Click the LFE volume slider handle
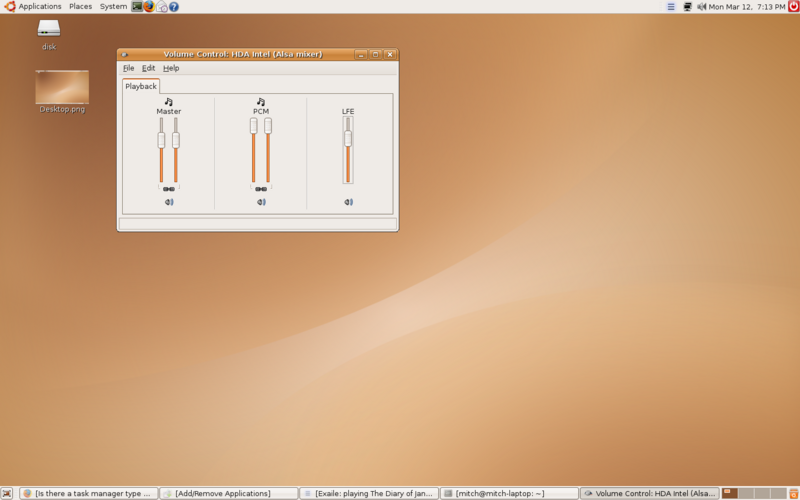 (x=348, y=138)
